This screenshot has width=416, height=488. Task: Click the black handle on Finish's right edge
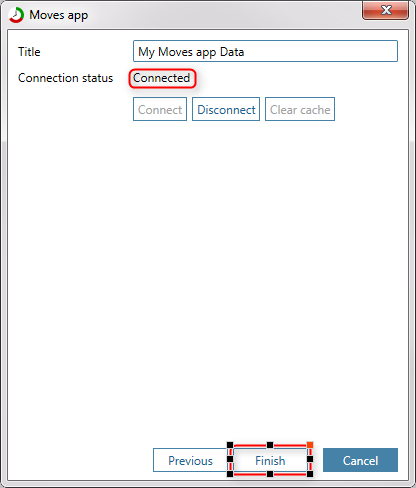310,459
